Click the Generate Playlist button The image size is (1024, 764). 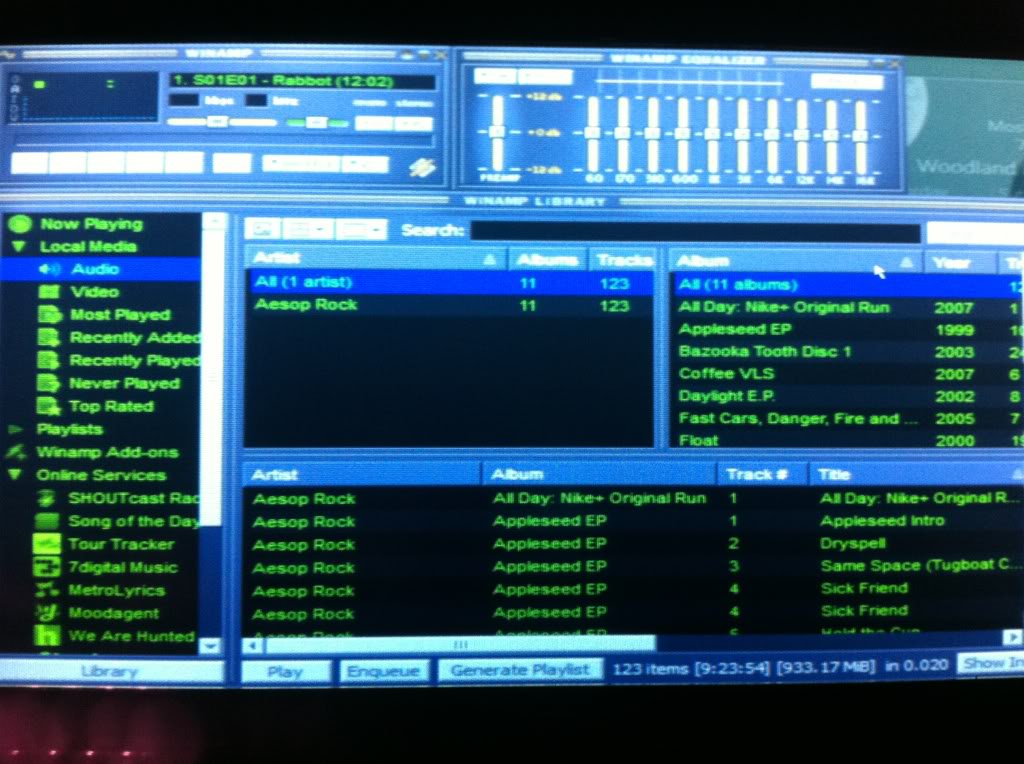coord(520,670)
